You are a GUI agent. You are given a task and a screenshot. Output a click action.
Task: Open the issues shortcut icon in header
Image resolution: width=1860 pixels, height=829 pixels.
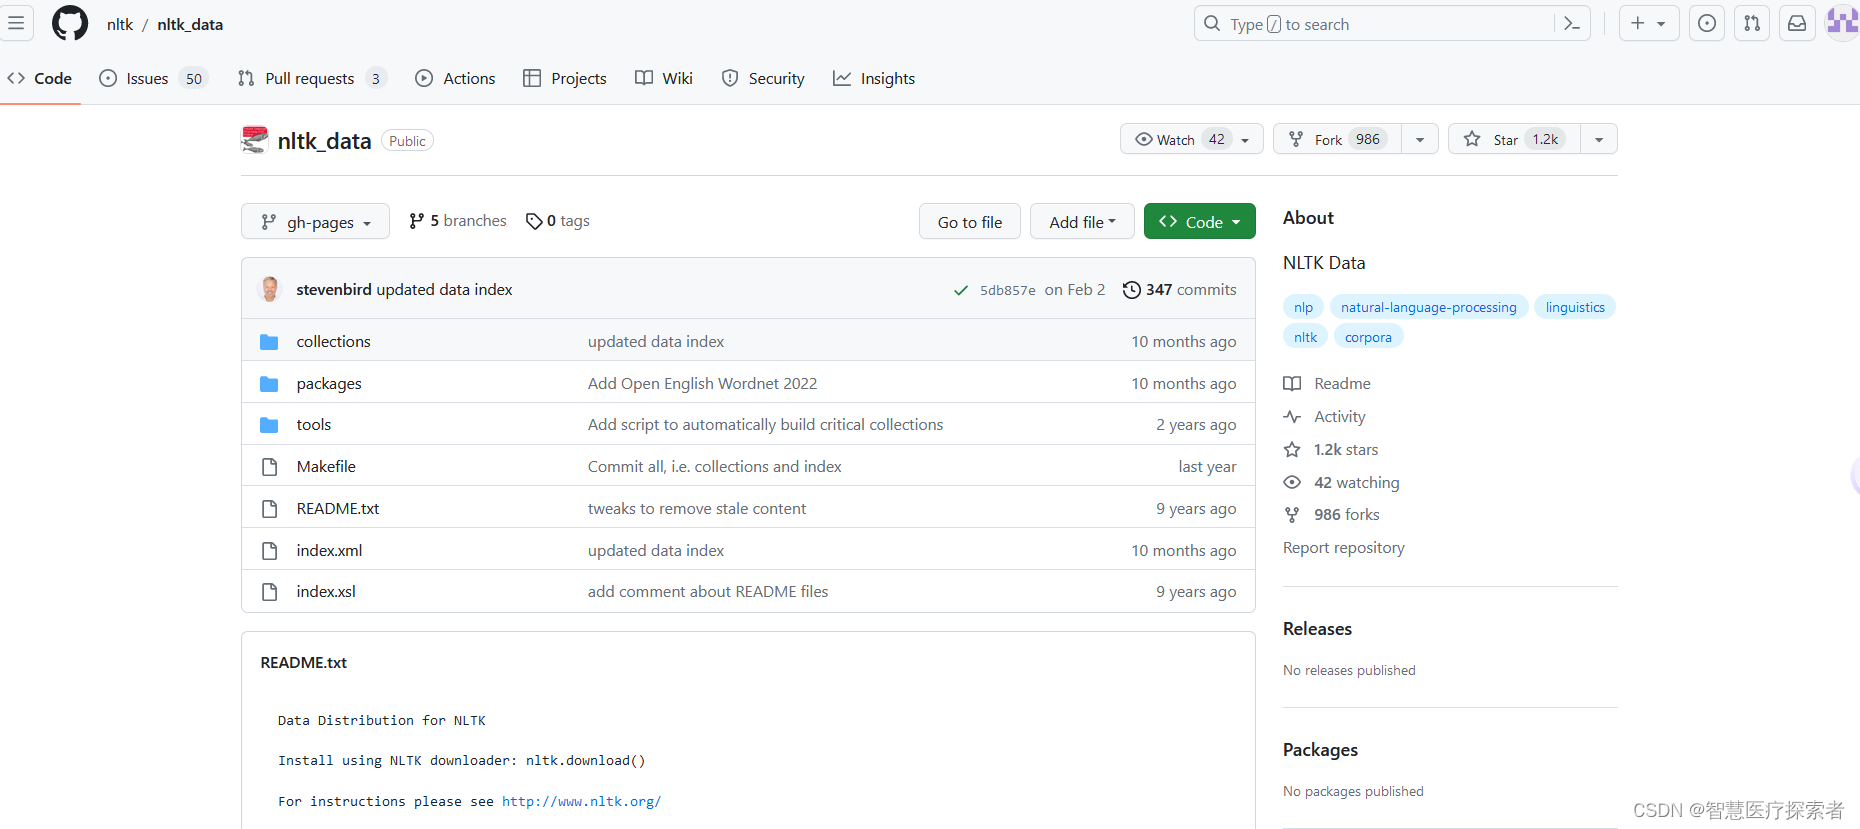click(1707, 23)
